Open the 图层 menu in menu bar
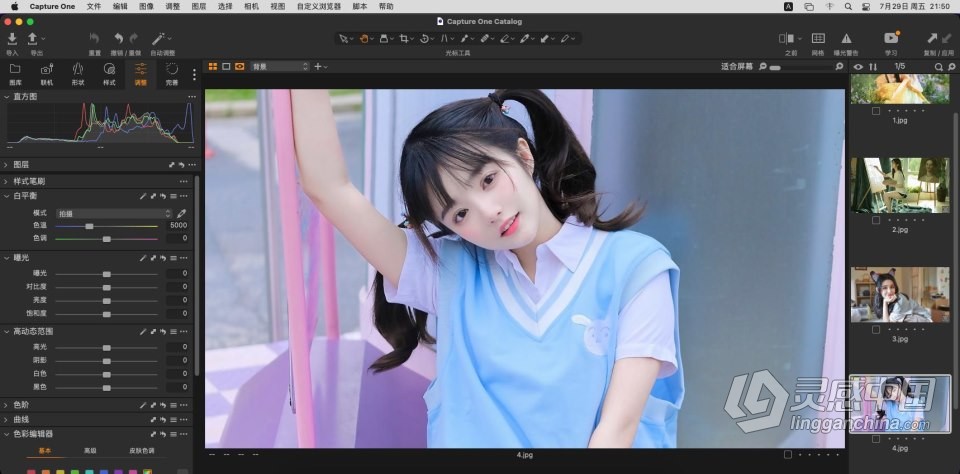 pos(199,6)
